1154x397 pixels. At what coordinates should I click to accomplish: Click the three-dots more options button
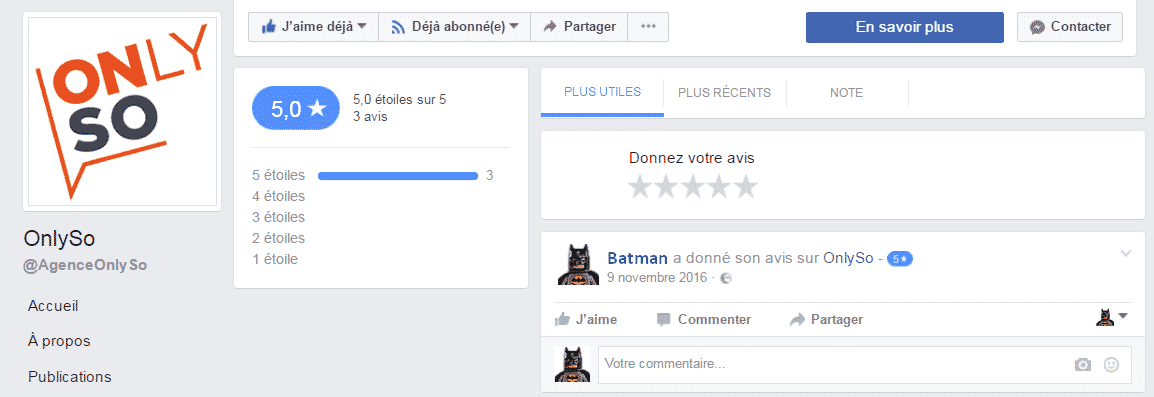[x=648, y=27]
